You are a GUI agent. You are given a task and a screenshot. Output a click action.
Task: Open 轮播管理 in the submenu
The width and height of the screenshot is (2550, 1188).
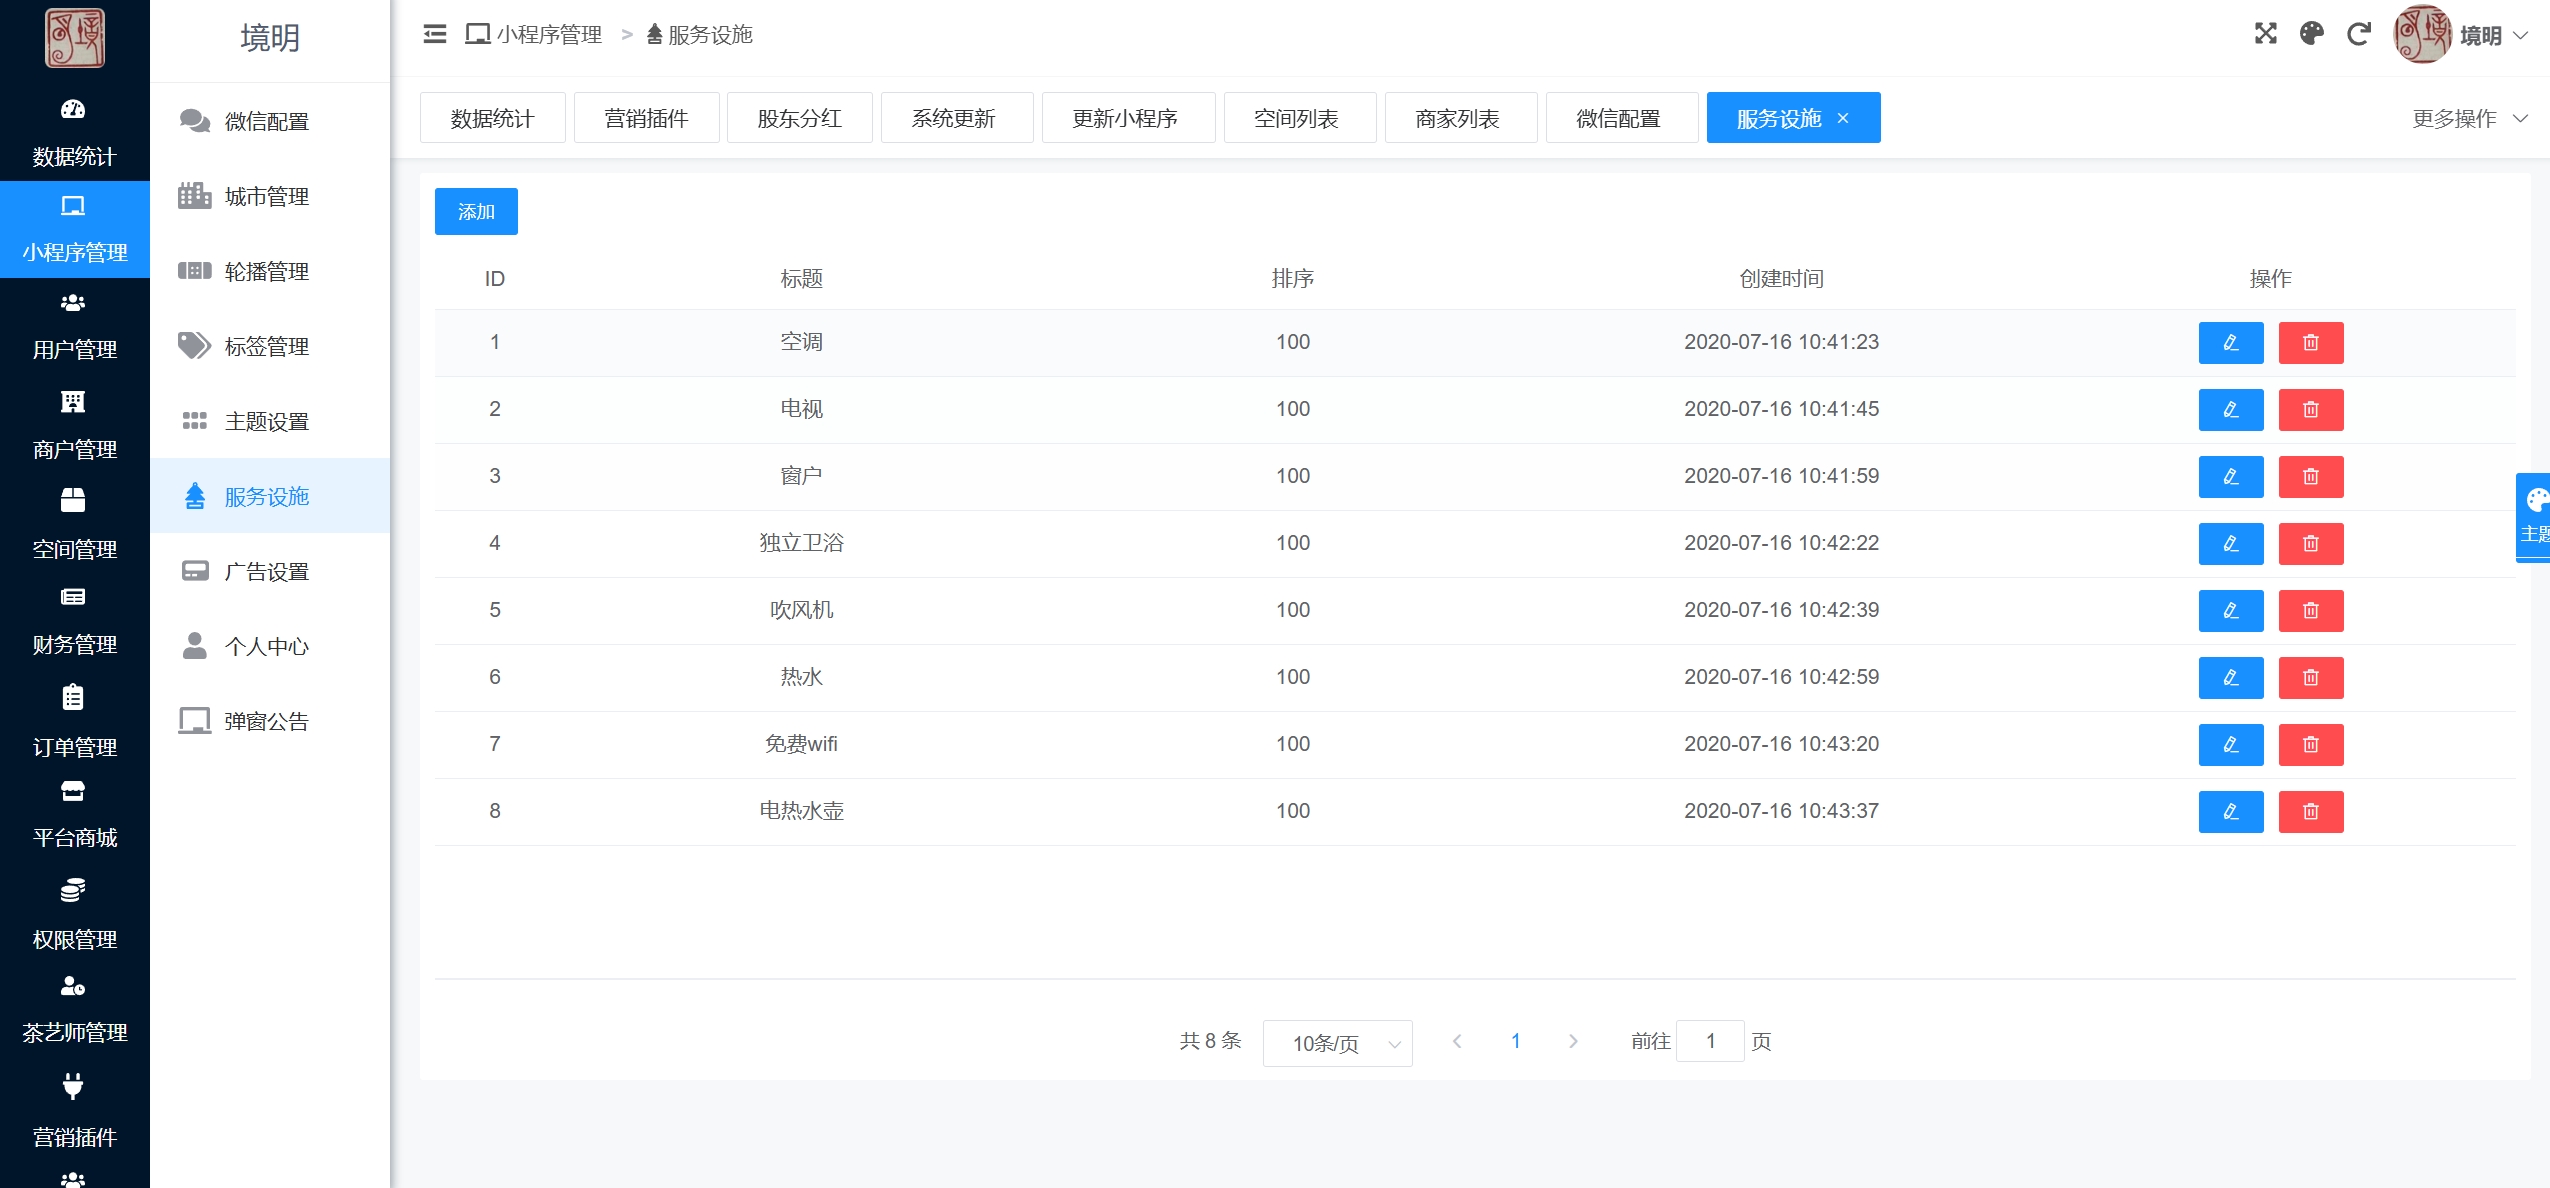[x=266, y=272]
